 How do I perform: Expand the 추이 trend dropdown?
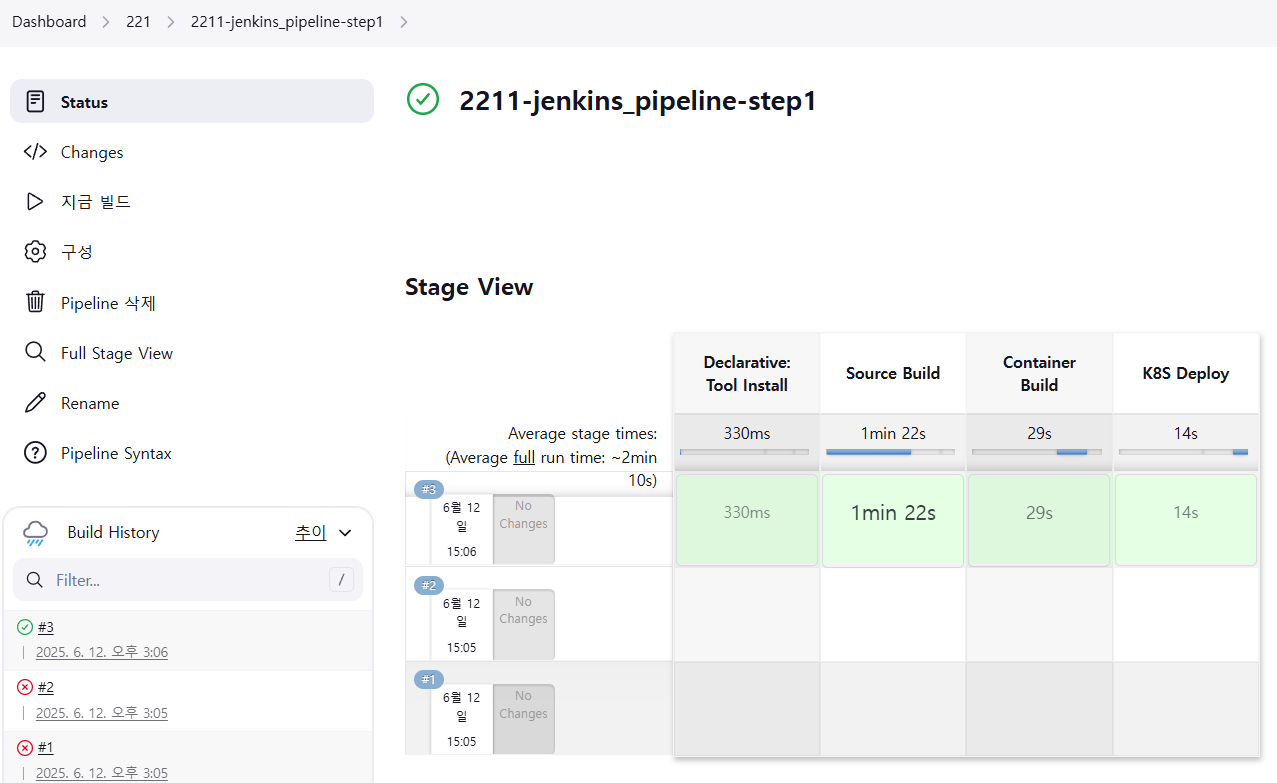tap(346, 533)
